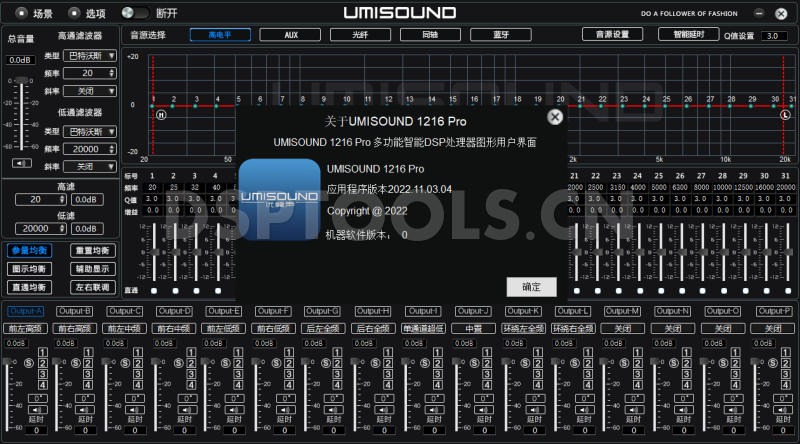Mute Output-F with its speaker icon

(284, 410)
